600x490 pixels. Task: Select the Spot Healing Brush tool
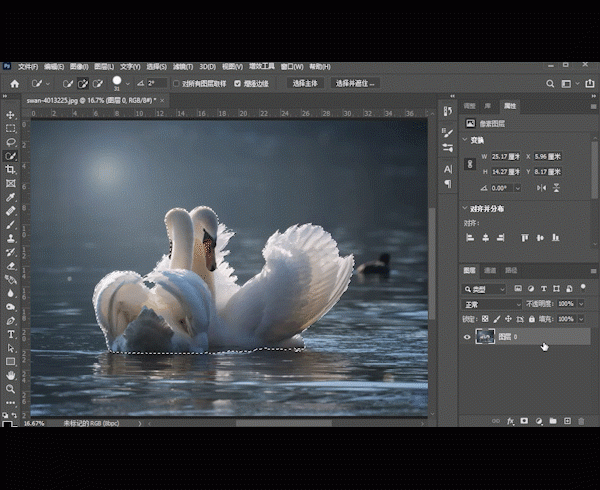[x=11, y=211]
